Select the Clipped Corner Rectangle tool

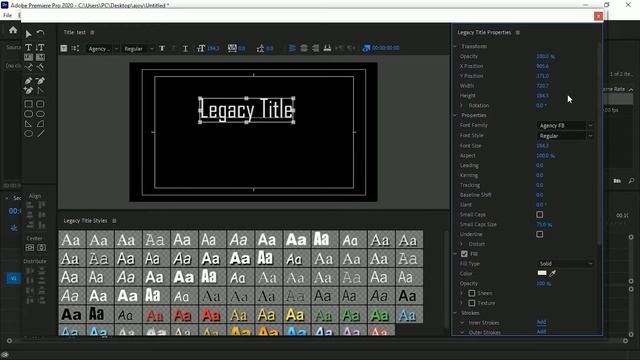click(28, 114)
